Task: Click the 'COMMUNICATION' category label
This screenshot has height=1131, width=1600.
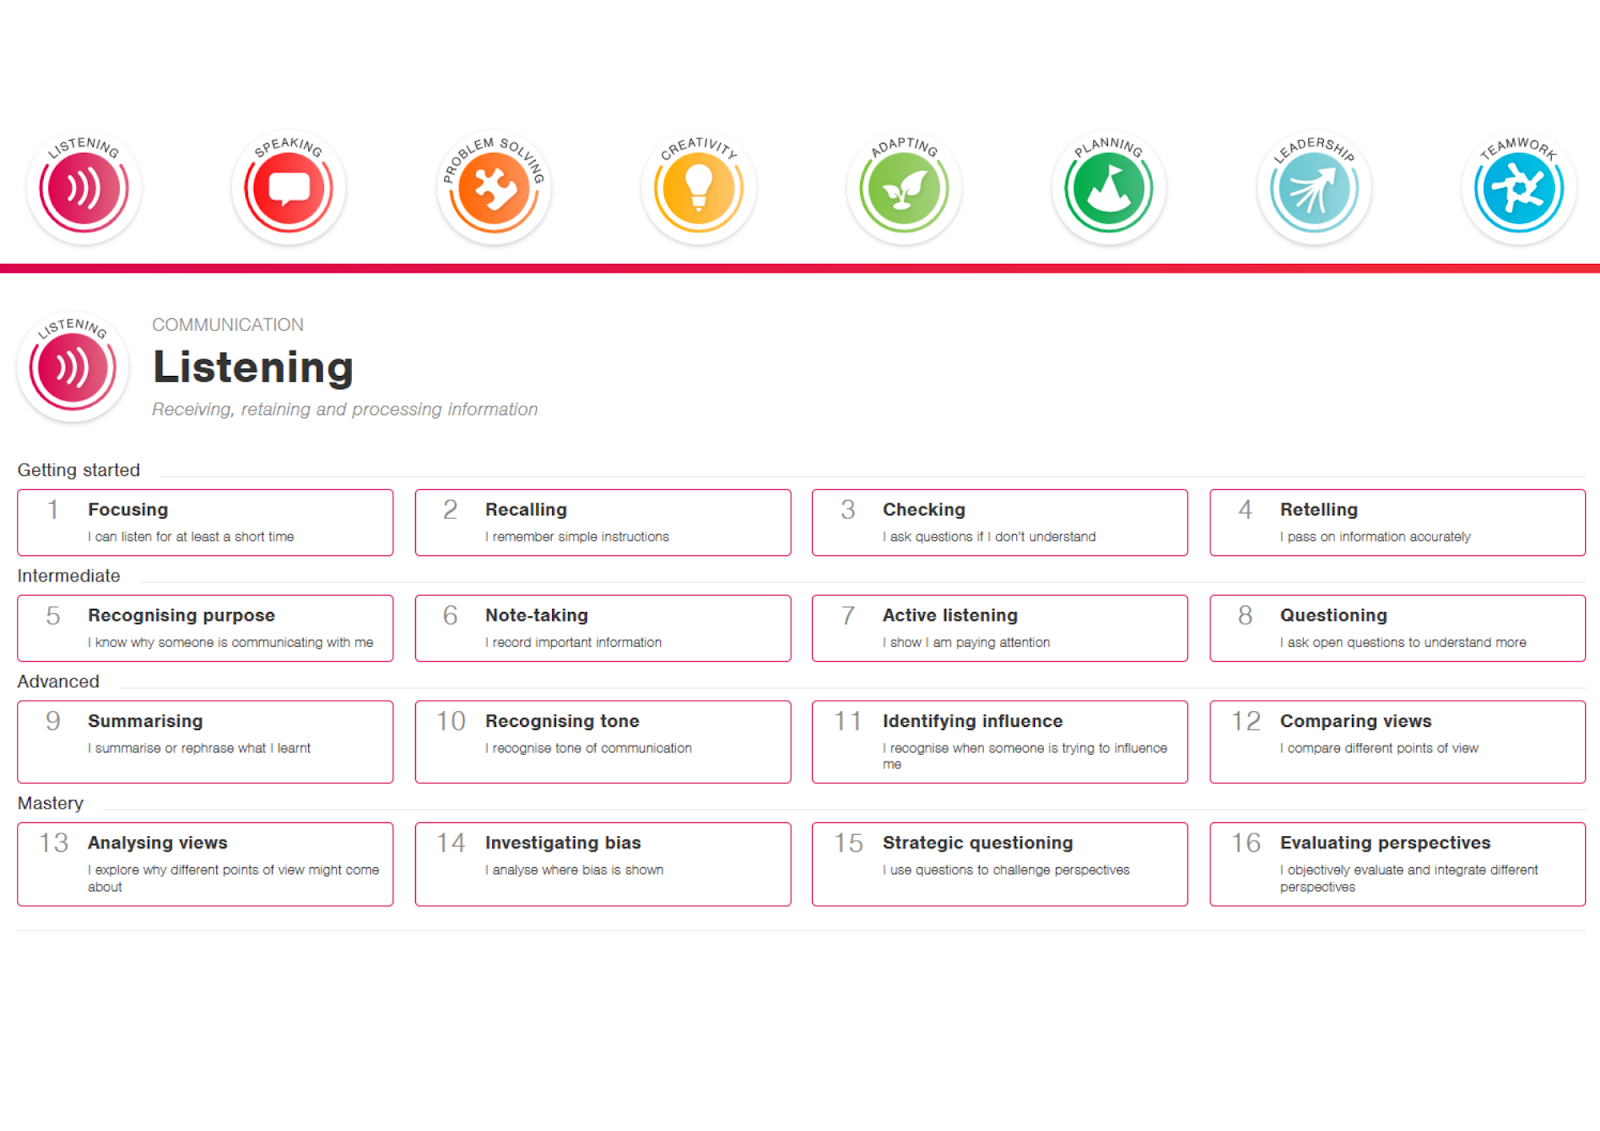Action: click(x=228, y=325)
